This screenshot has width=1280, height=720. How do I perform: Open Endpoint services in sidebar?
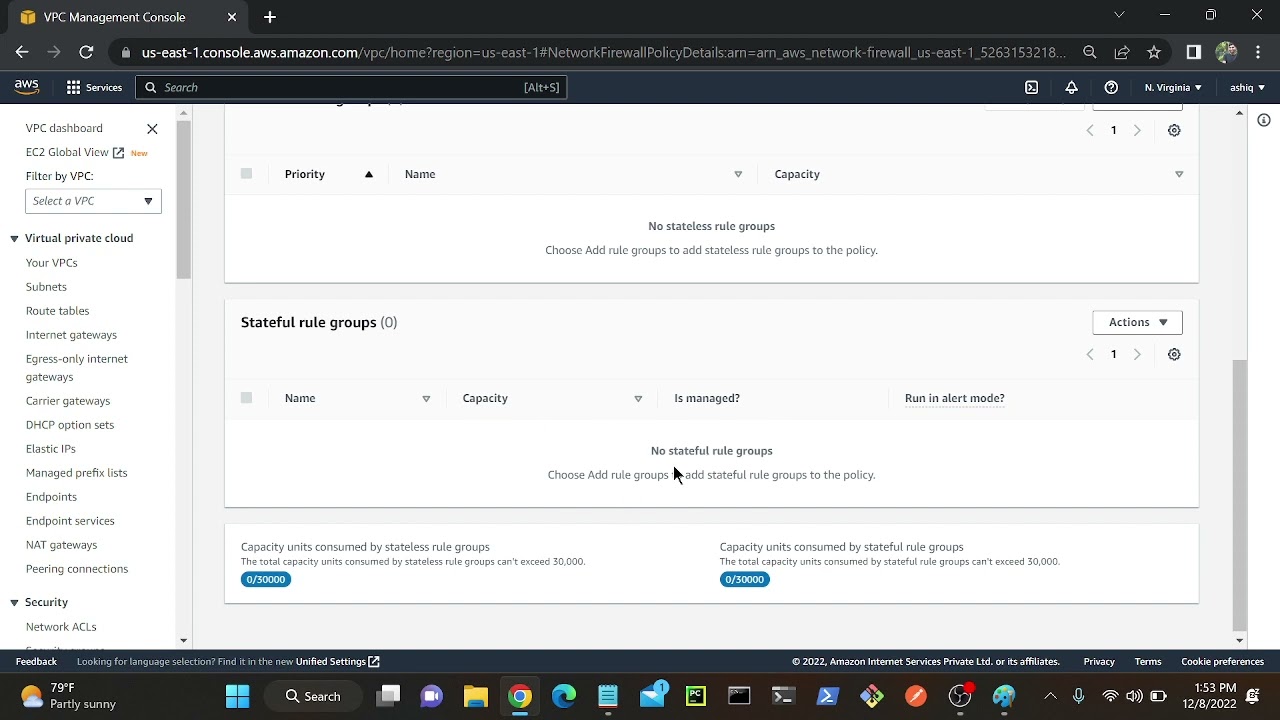point(70,521)
